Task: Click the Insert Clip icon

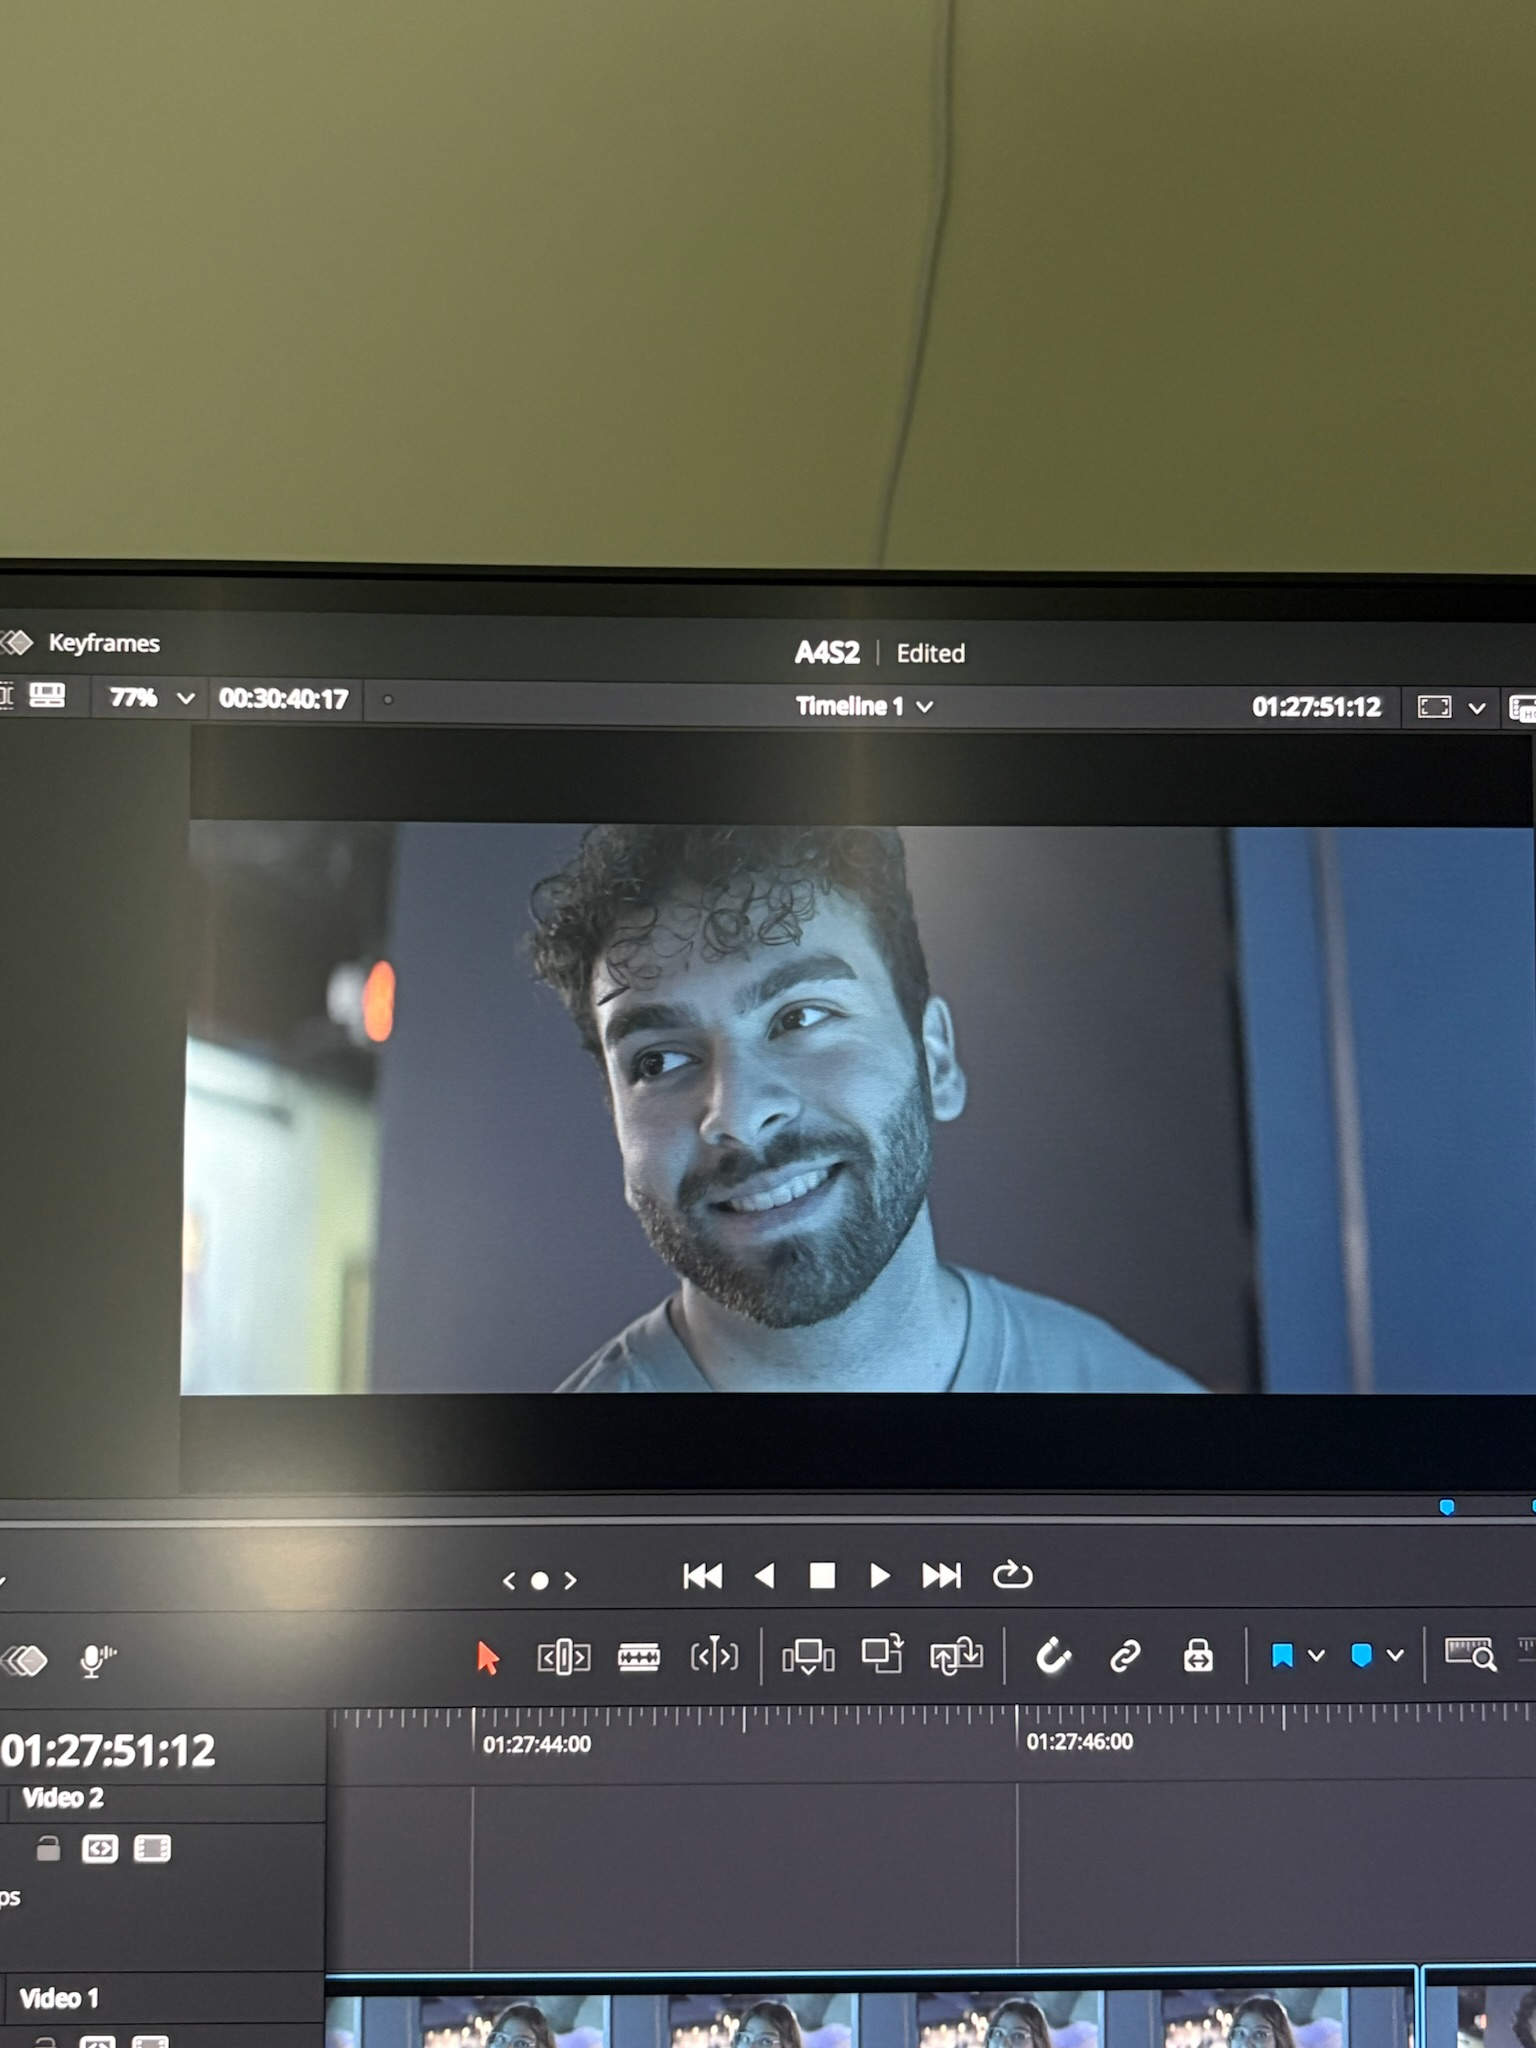Action: pos(808,1657)
